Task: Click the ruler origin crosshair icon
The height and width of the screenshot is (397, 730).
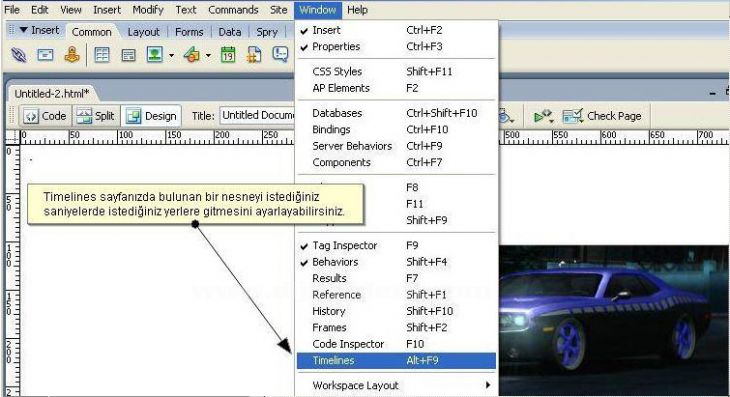Action: click(12, 137)
